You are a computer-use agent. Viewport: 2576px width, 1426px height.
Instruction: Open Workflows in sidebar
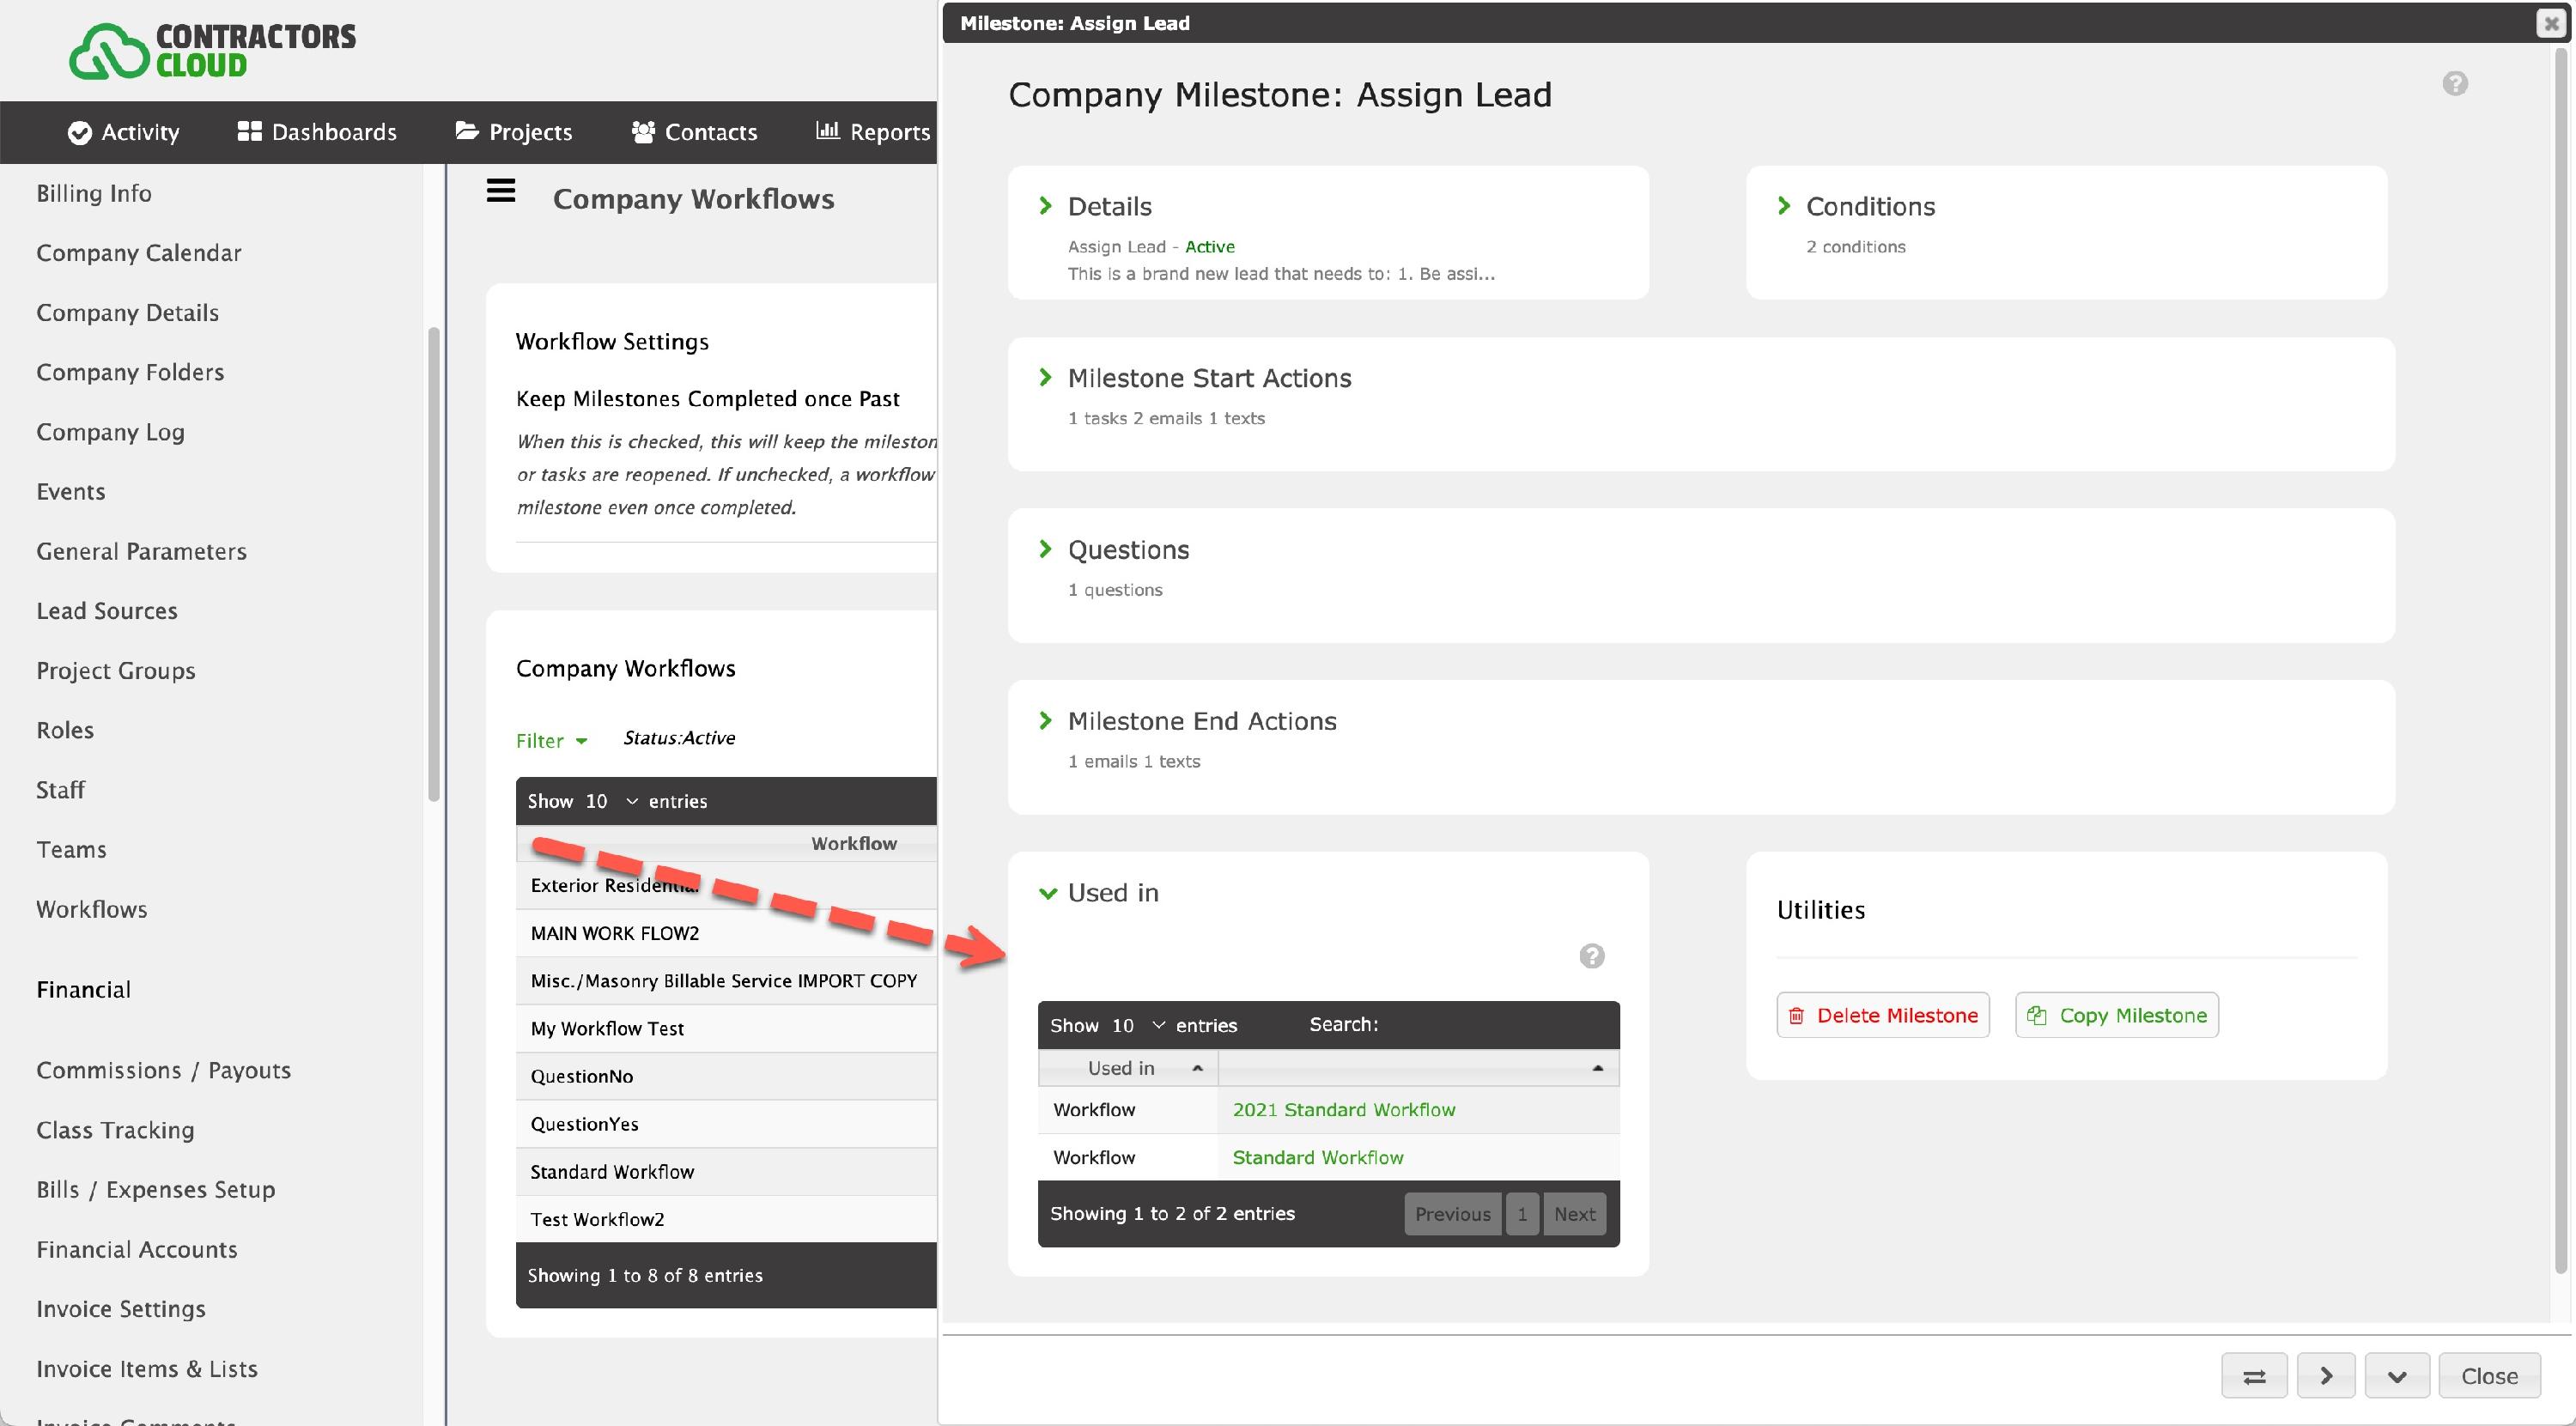[x=92, y=909]
